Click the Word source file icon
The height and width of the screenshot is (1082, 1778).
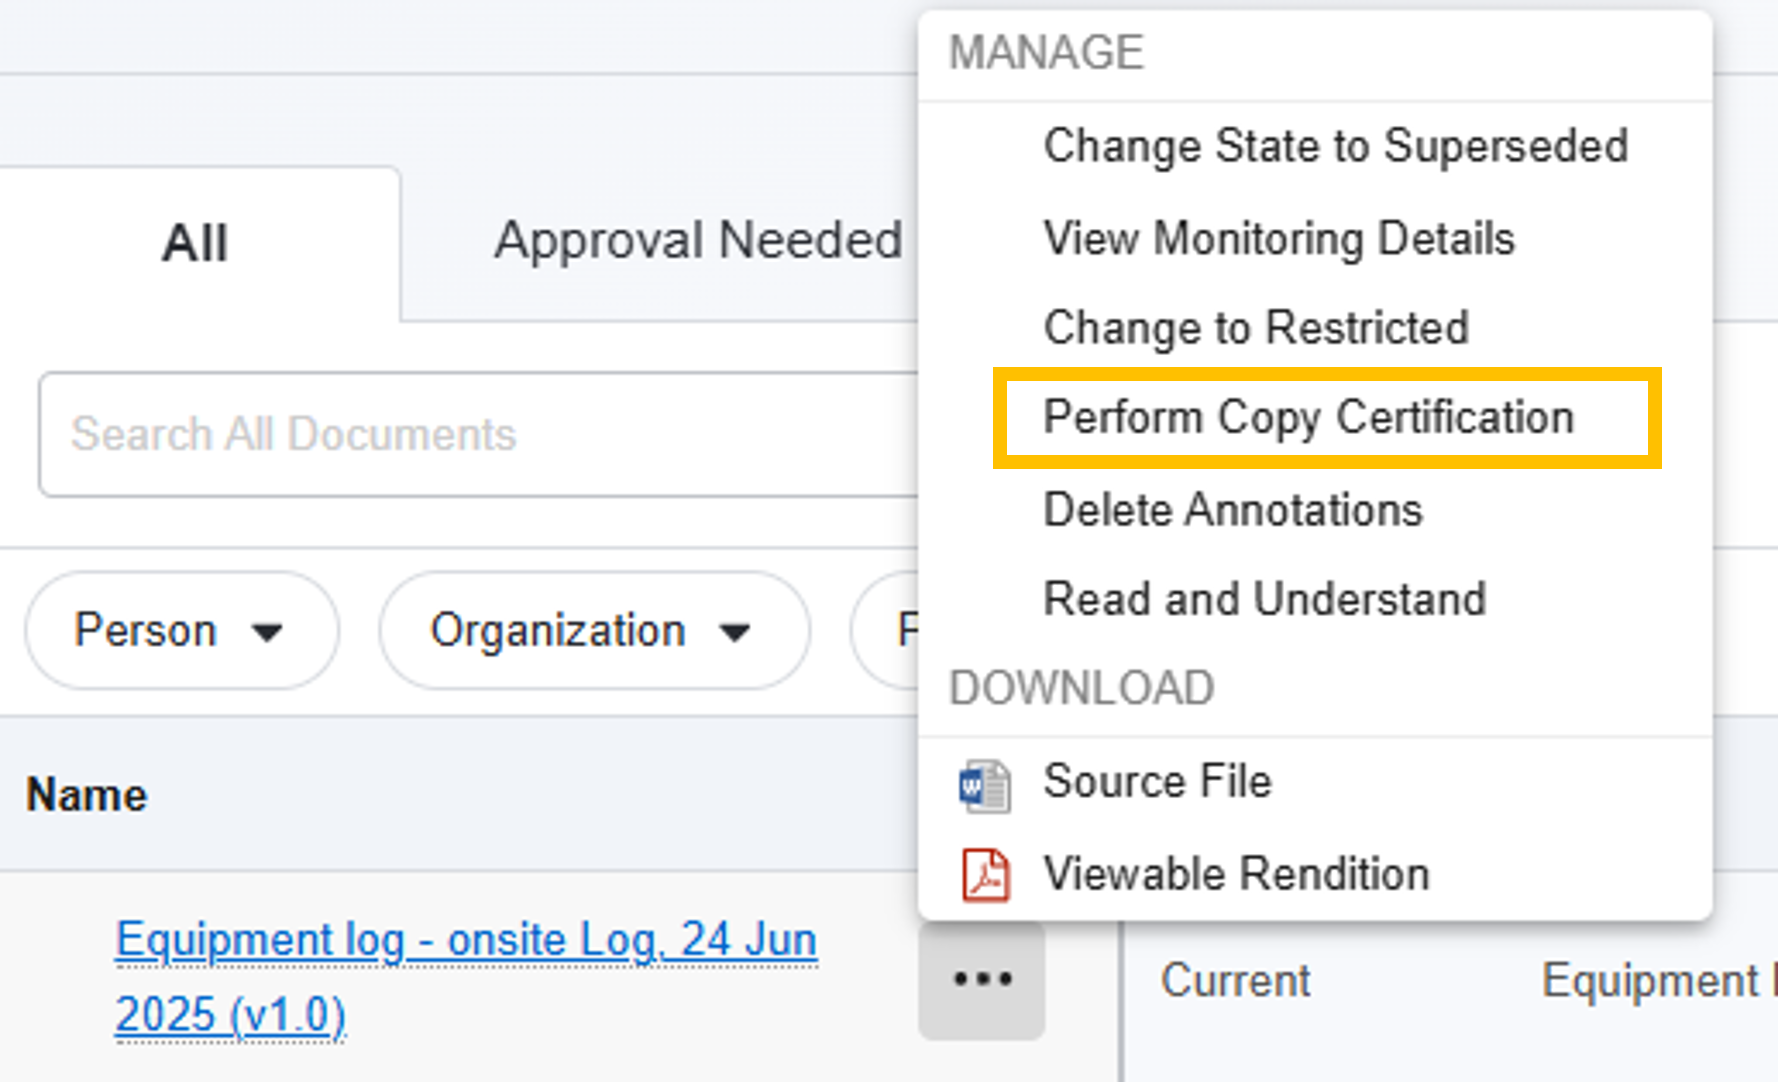(984, 786)
